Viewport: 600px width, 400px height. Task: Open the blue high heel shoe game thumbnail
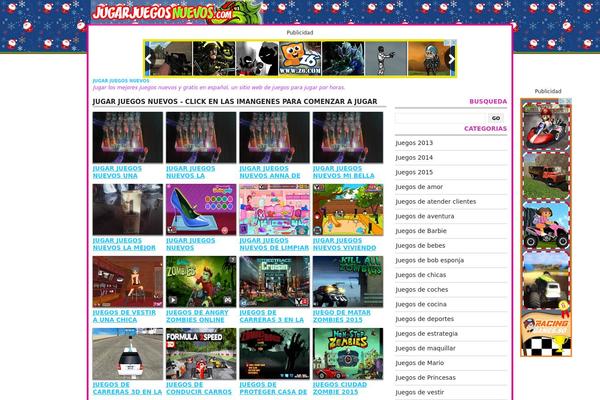(x=201, y=210)
